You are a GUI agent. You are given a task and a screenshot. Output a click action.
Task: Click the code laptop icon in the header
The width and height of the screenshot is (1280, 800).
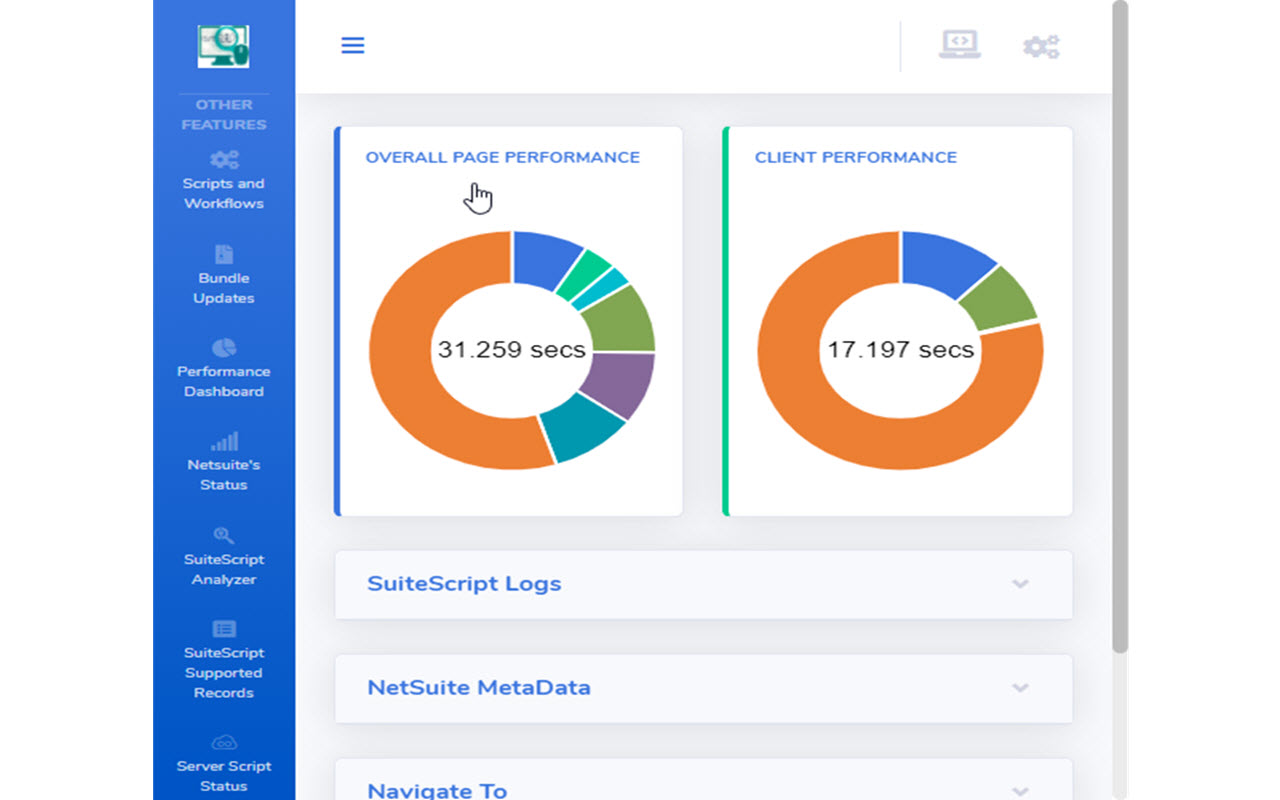(959, 45)
